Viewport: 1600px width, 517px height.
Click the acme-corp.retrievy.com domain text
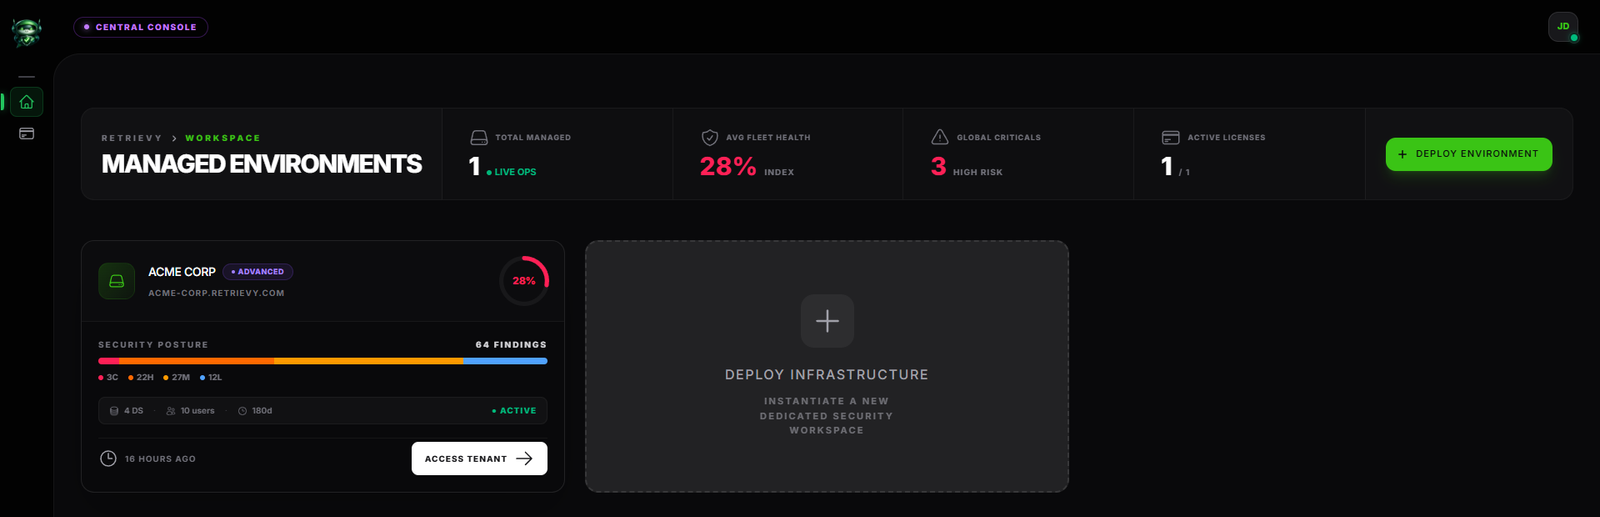click(x=216, y=293)
